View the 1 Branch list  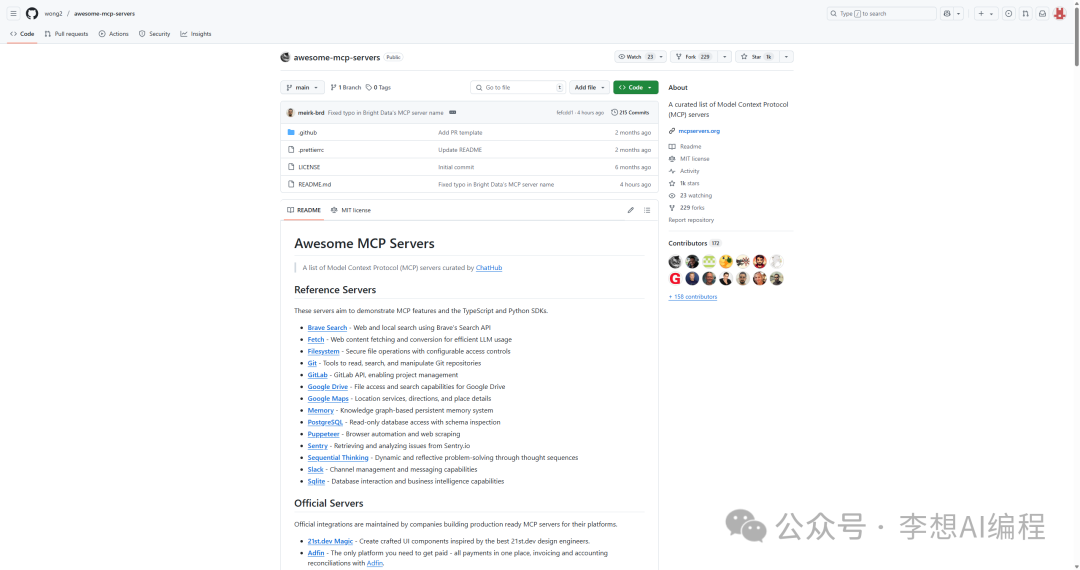pos(346,87)
